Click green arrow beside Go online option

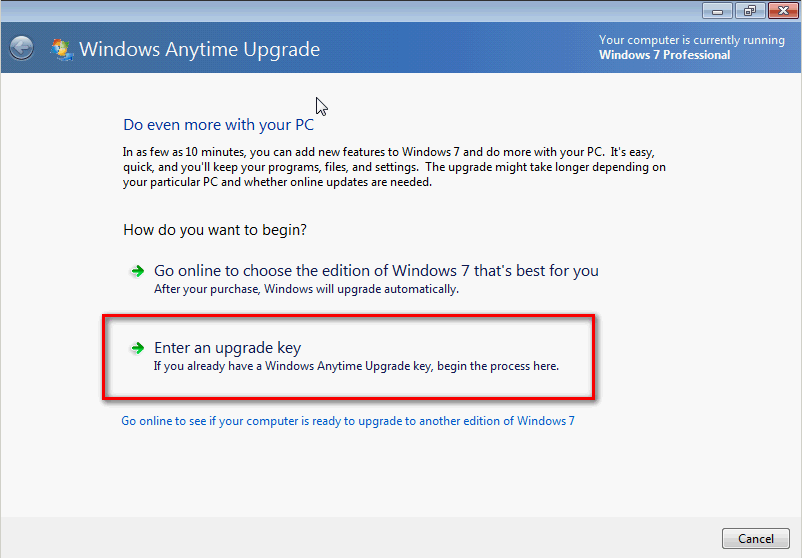137,271
